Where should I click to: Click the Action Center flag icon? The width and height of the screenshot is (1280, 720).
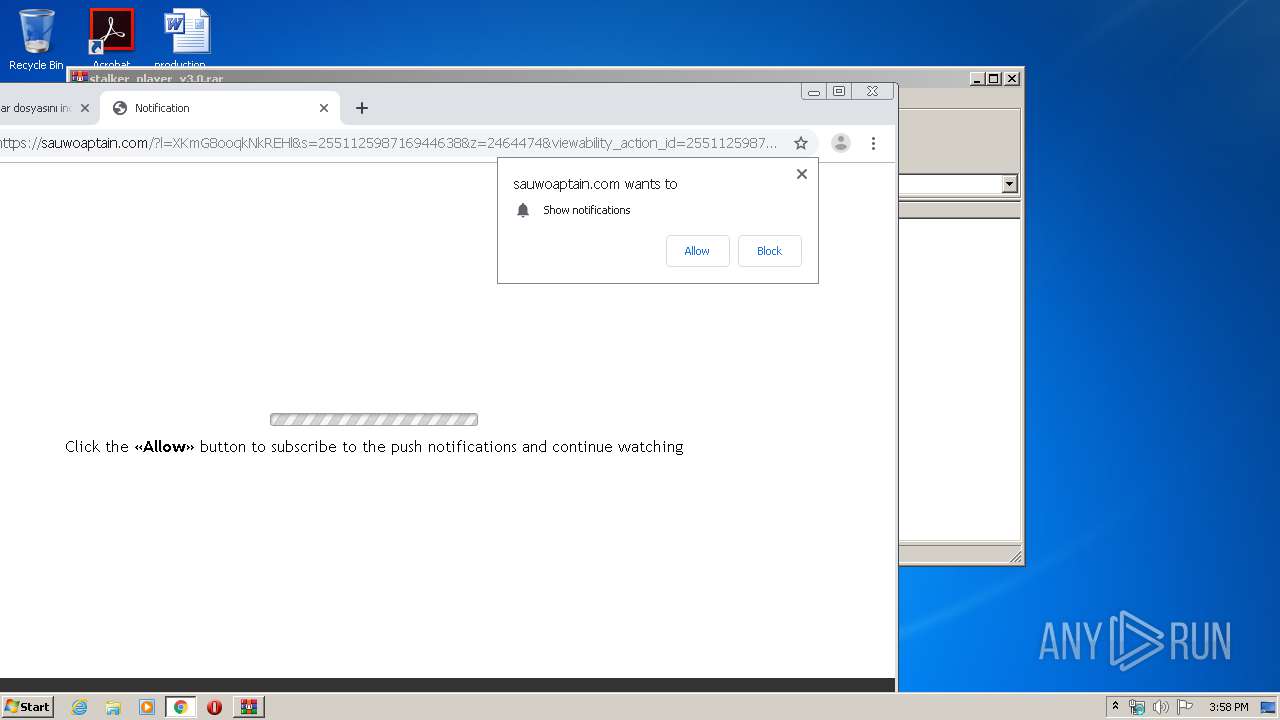click(1185, 707)
